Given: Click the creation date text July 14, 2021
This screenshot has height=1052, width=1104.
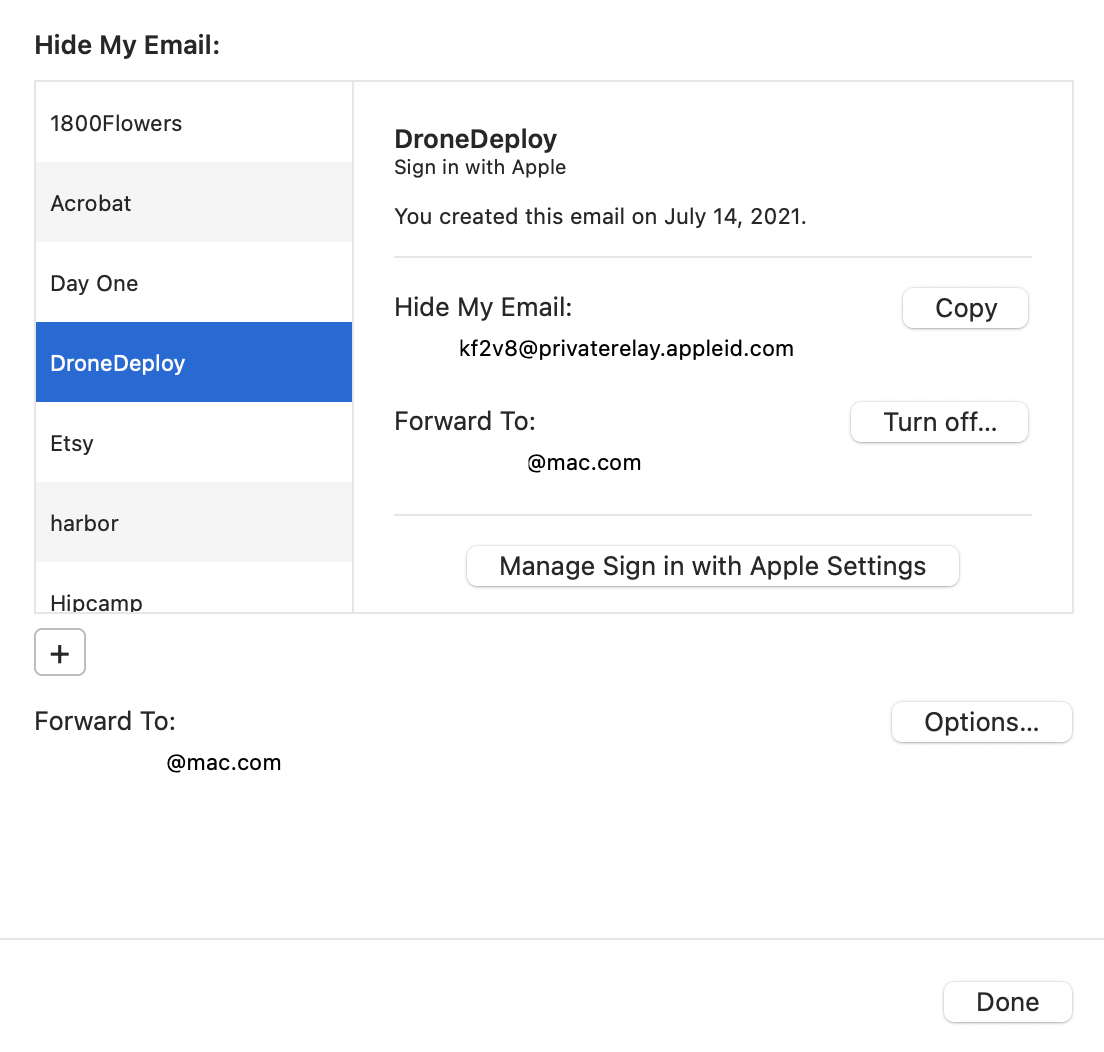Looking at the screenshot, I should point(734,216).
